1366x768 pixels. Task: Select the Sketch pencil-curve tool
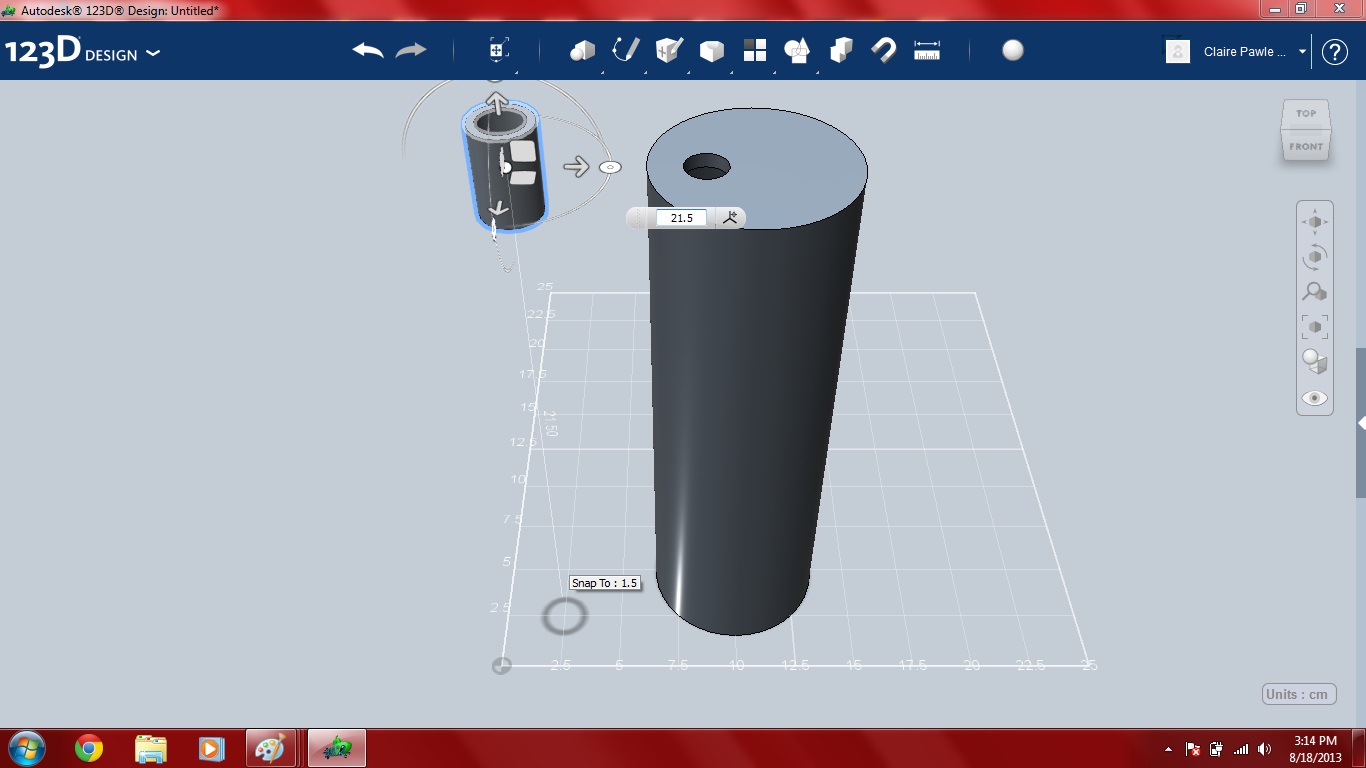pyautogui.click(x=625, y=50)
